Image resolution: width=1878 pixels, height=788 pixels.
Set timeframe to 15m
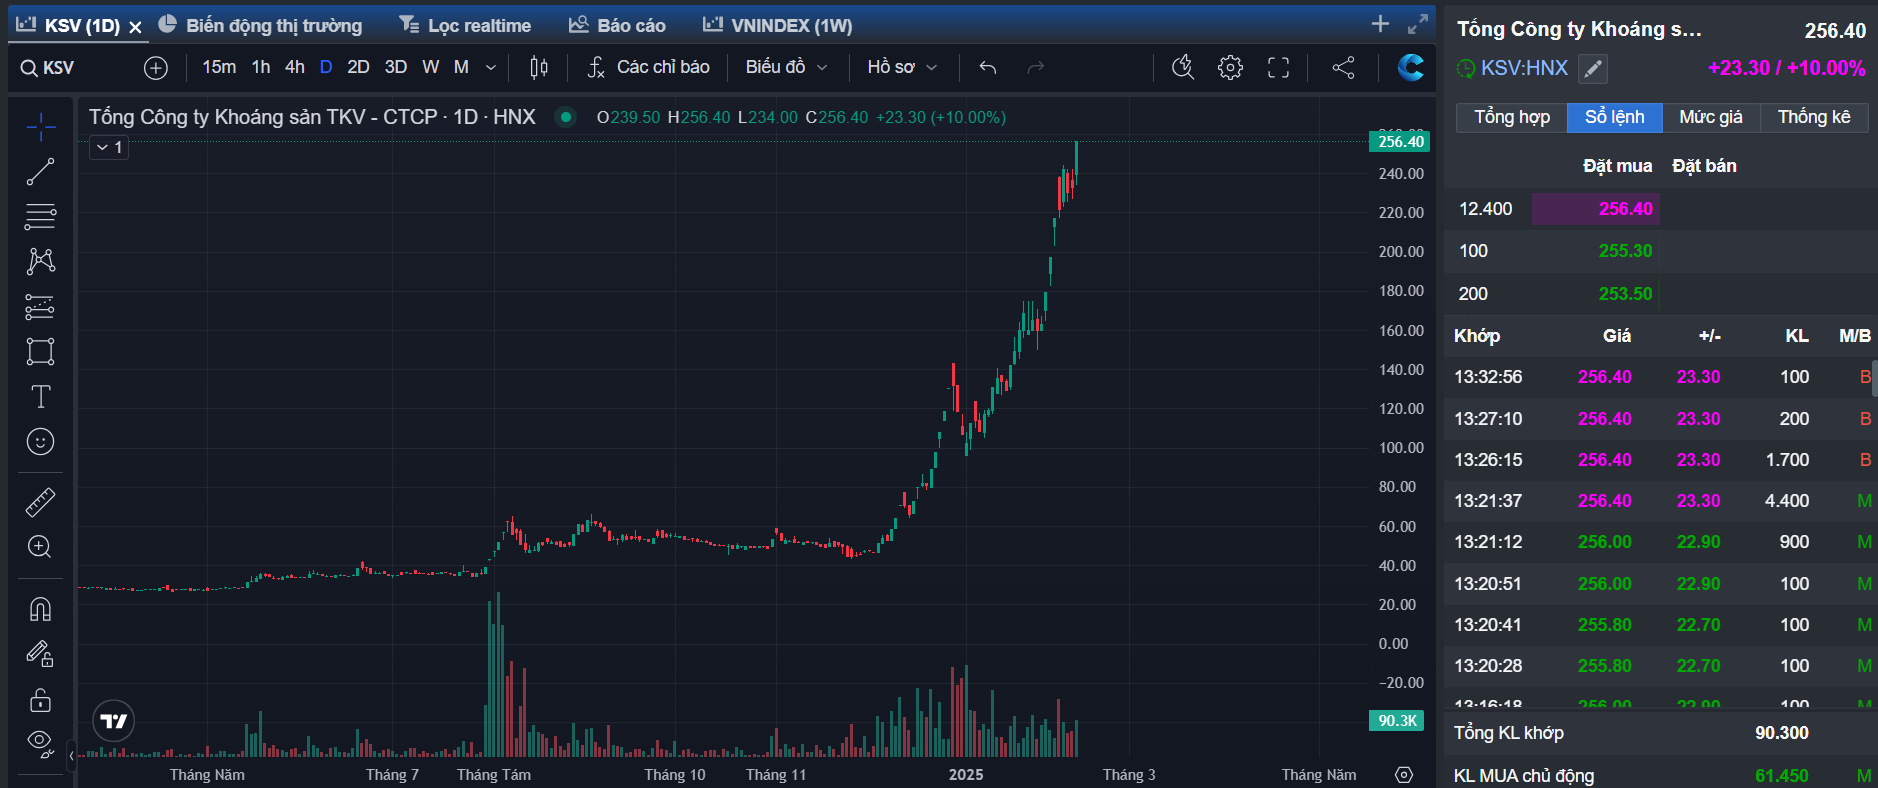tap(219, 67)
